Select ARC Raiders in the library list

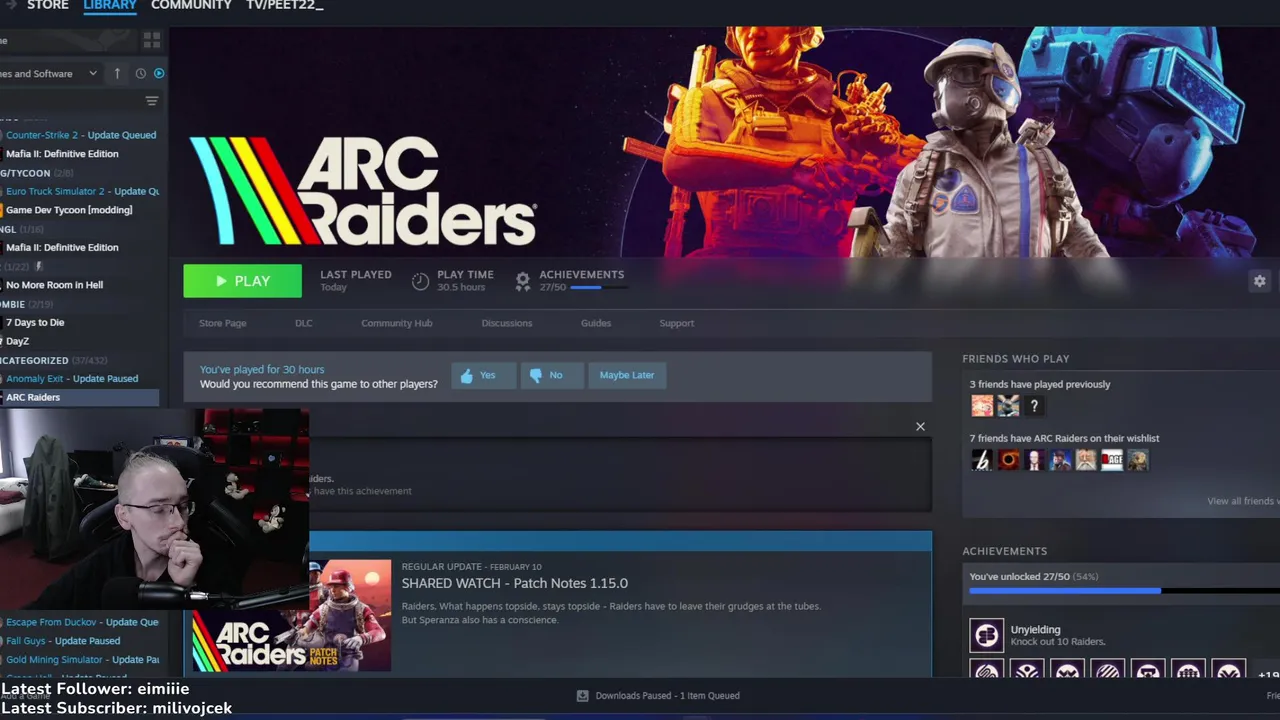tap(79, 397)
